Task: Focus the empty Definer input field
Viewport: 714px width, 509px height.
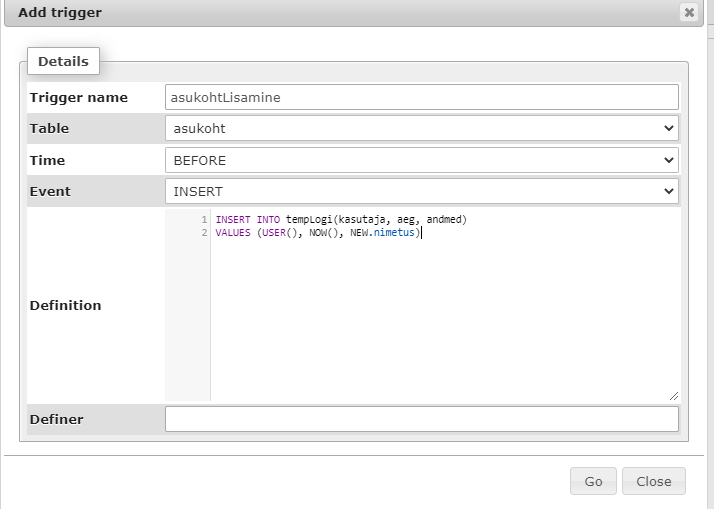Action: click(x=421, y=419)
